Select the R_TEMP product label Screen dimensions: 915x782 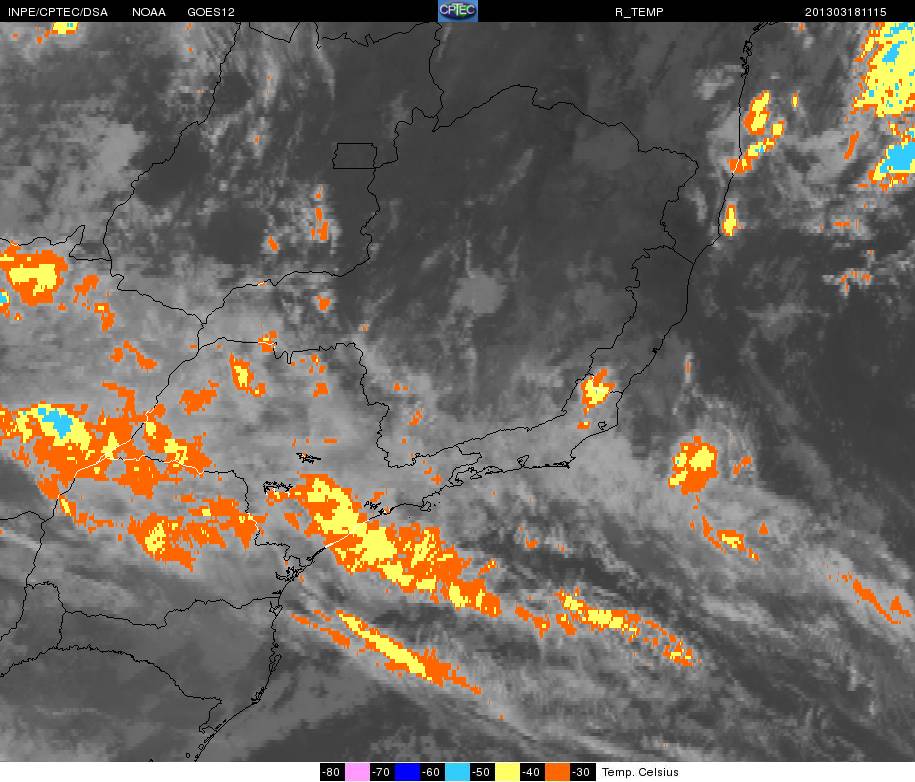point(639,12)
